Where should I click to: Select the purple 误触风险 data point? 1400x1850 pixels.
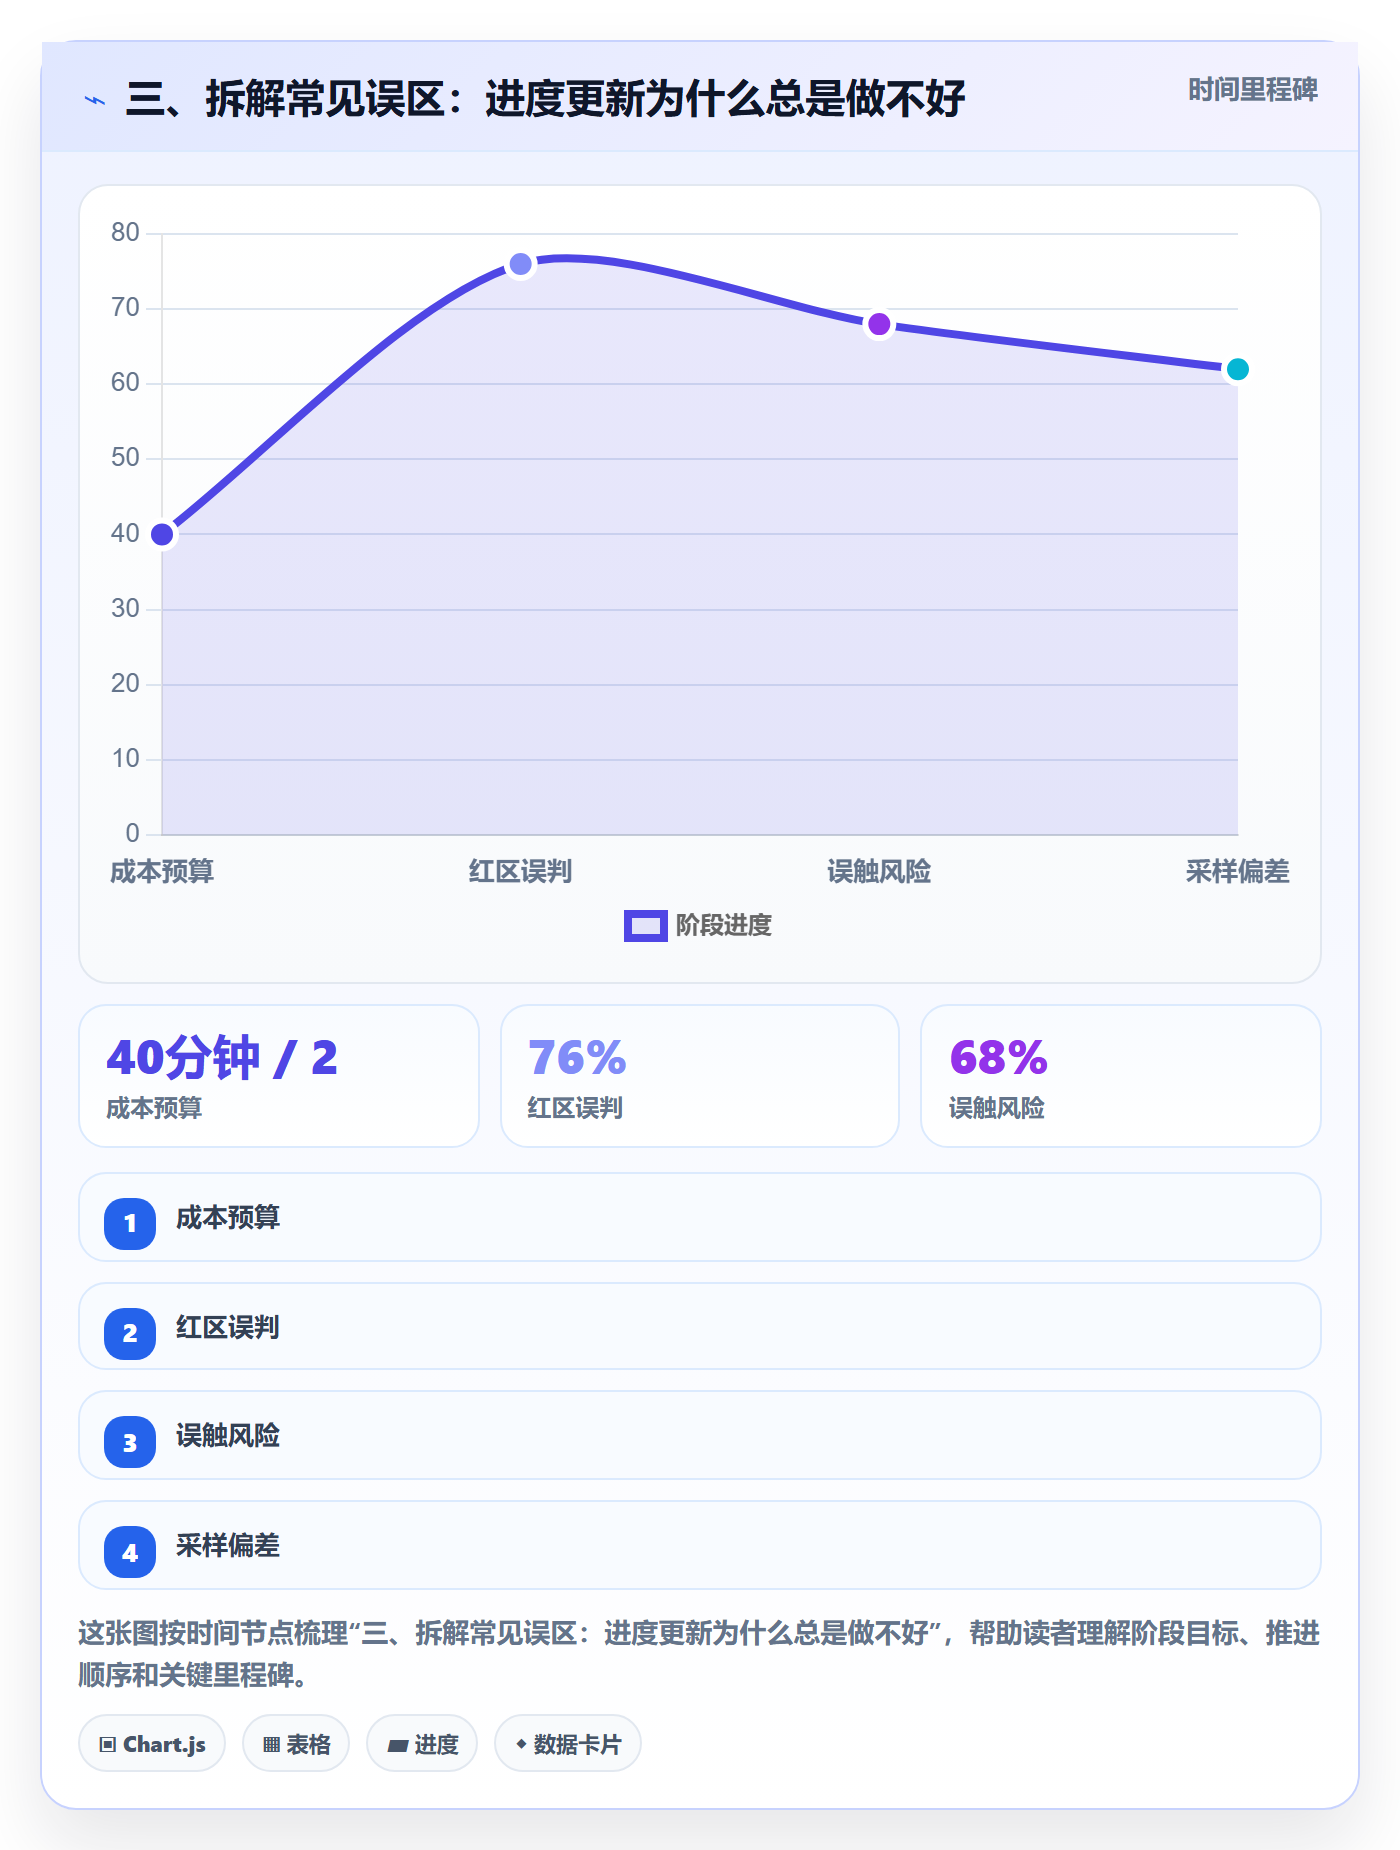click(x=879, y=324)
